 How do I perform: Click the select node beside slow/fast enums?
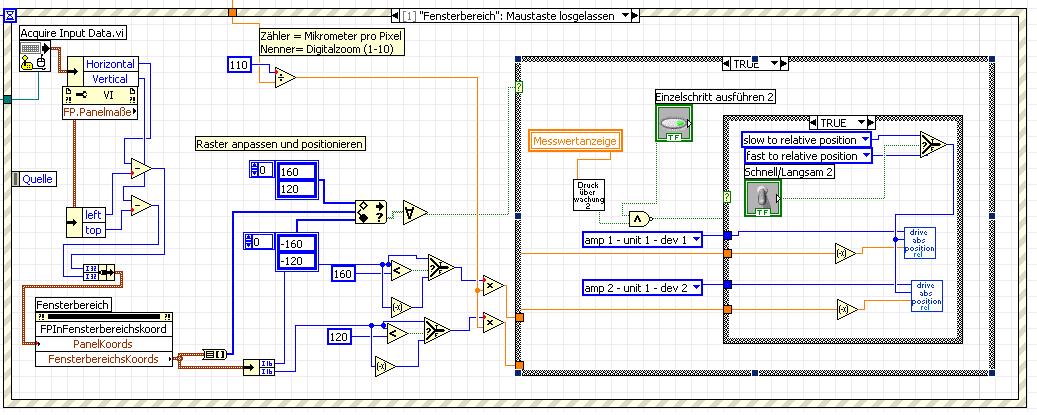coord(932,142)
